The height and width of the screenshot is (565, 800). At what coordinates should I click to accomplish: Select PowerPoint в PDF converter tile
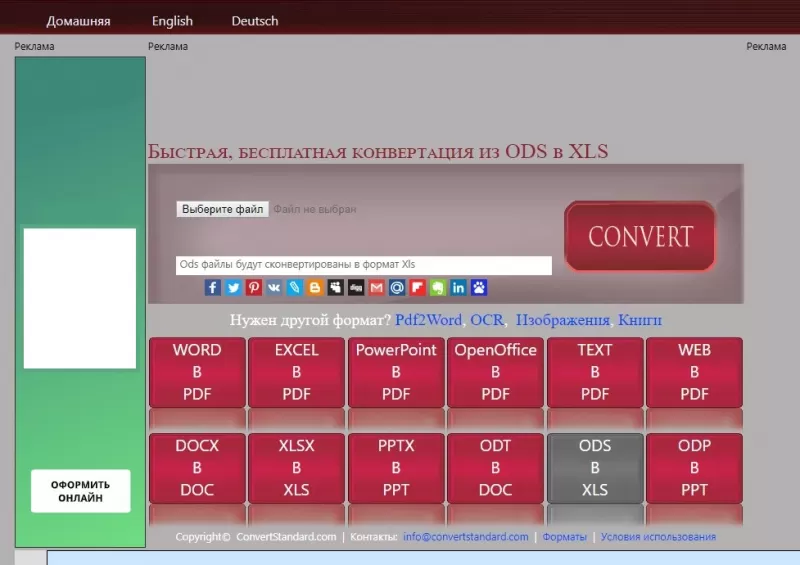[x=396, y=372]
